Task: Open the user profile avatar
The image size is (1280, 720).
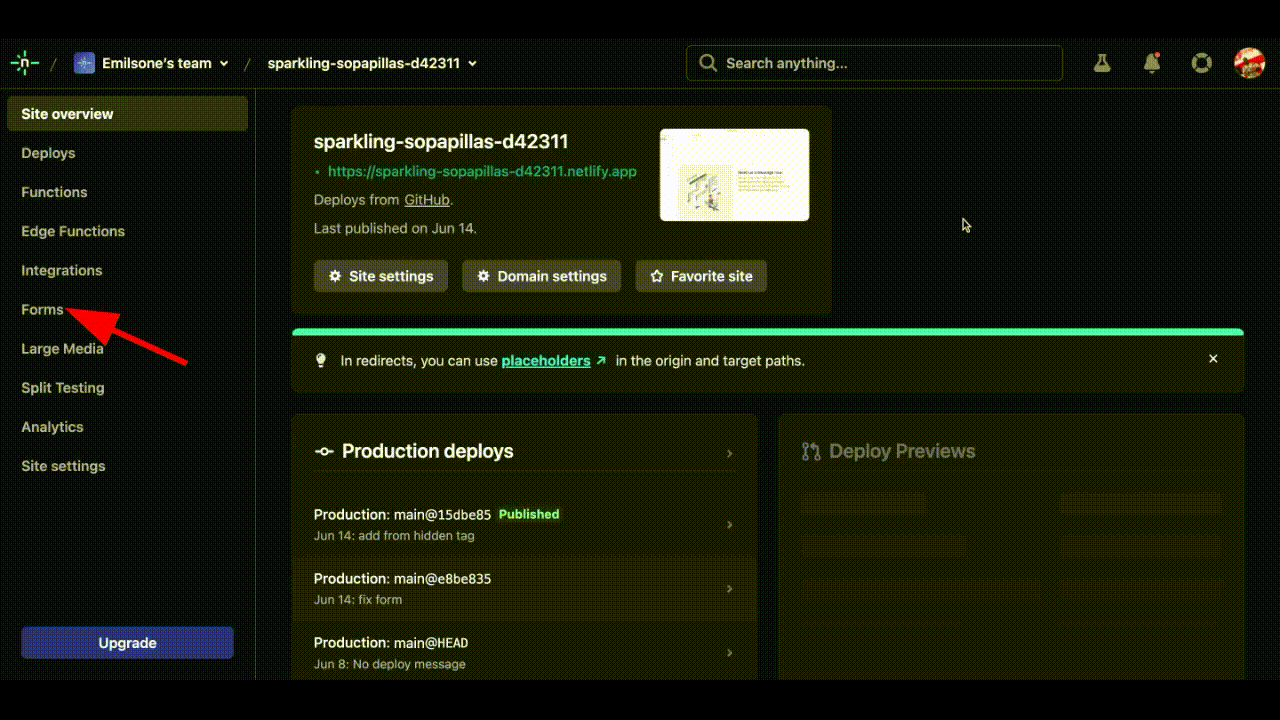Action: (1249, 63)
